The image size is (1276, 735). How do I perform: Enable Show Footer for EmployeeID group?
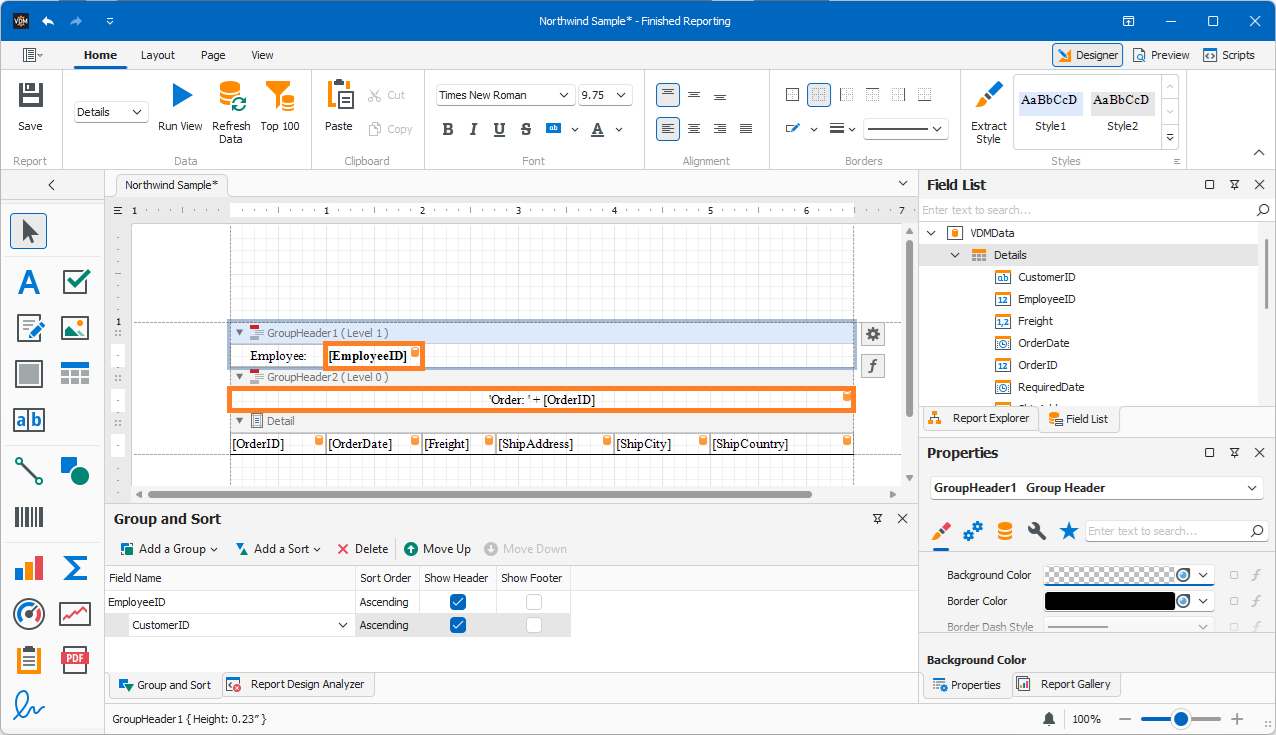[533, 601]
